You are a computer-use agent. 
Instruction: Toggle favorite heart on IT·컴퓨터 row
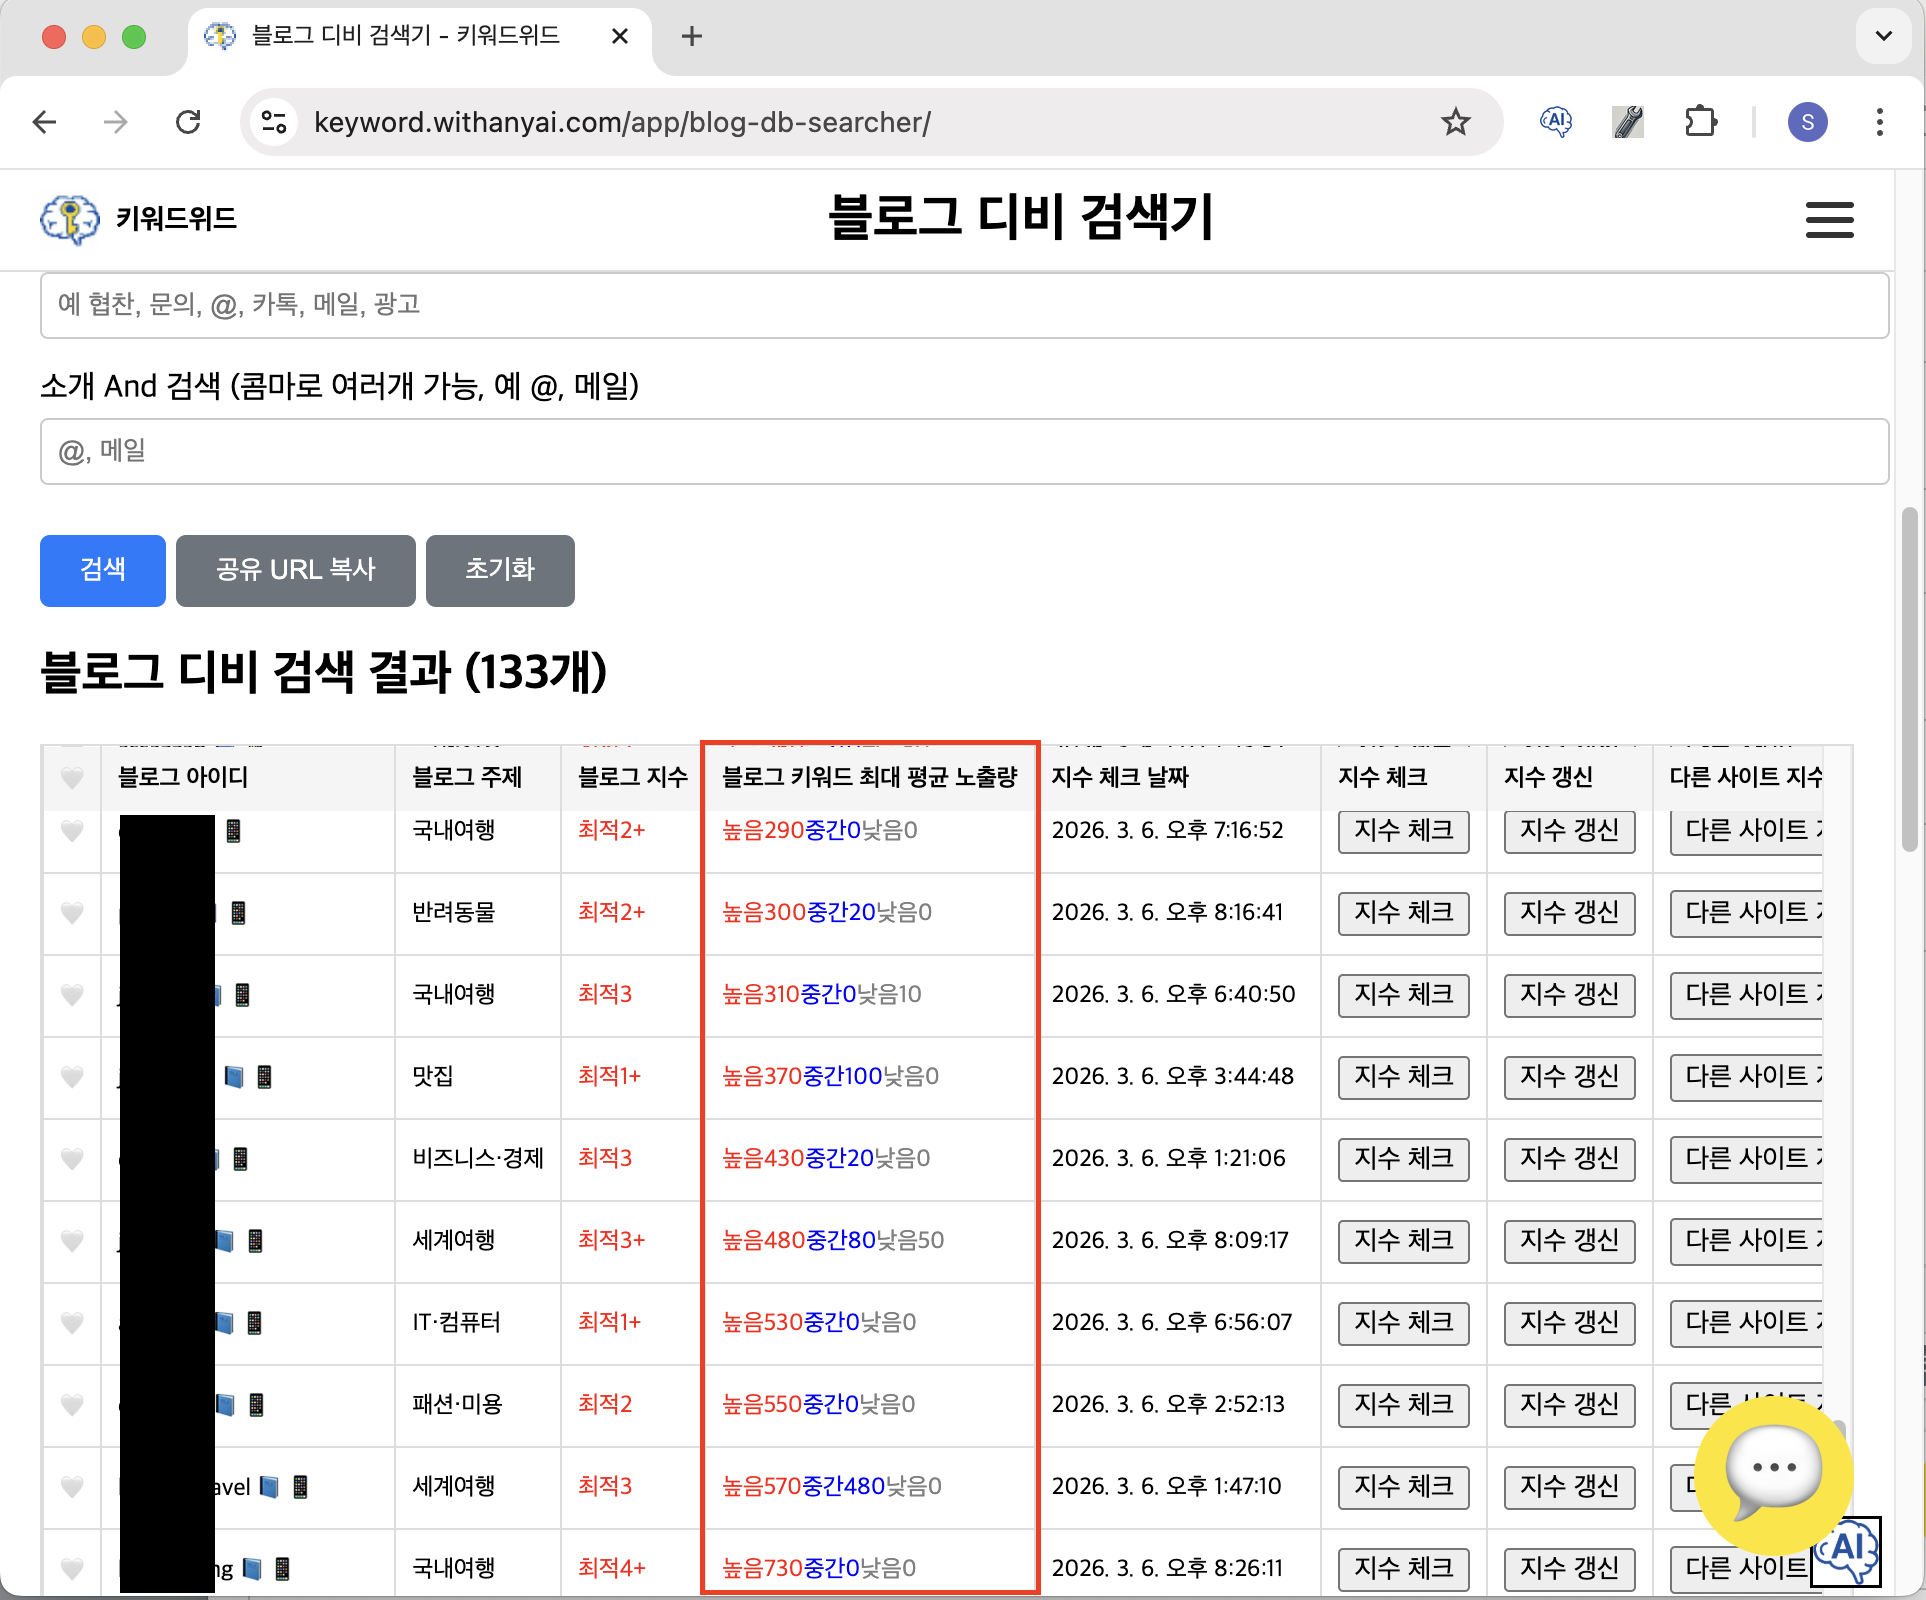tap(72, 1322)
